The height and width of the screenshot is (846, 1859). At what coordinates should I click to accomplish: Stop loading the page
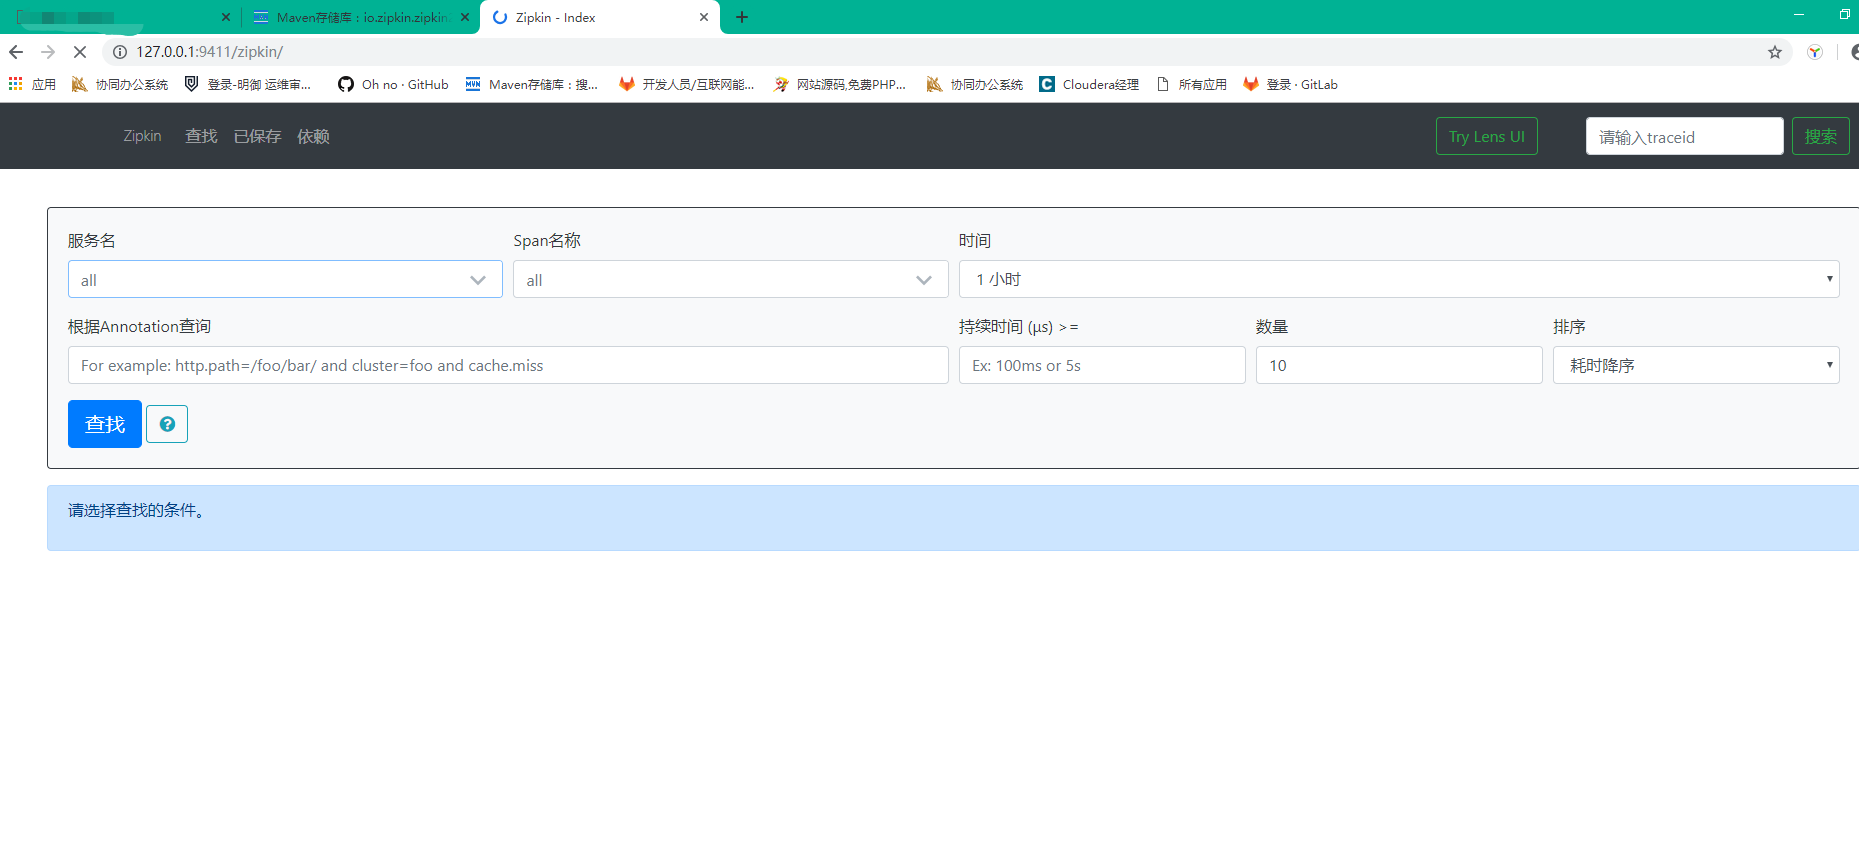[80, 52]
